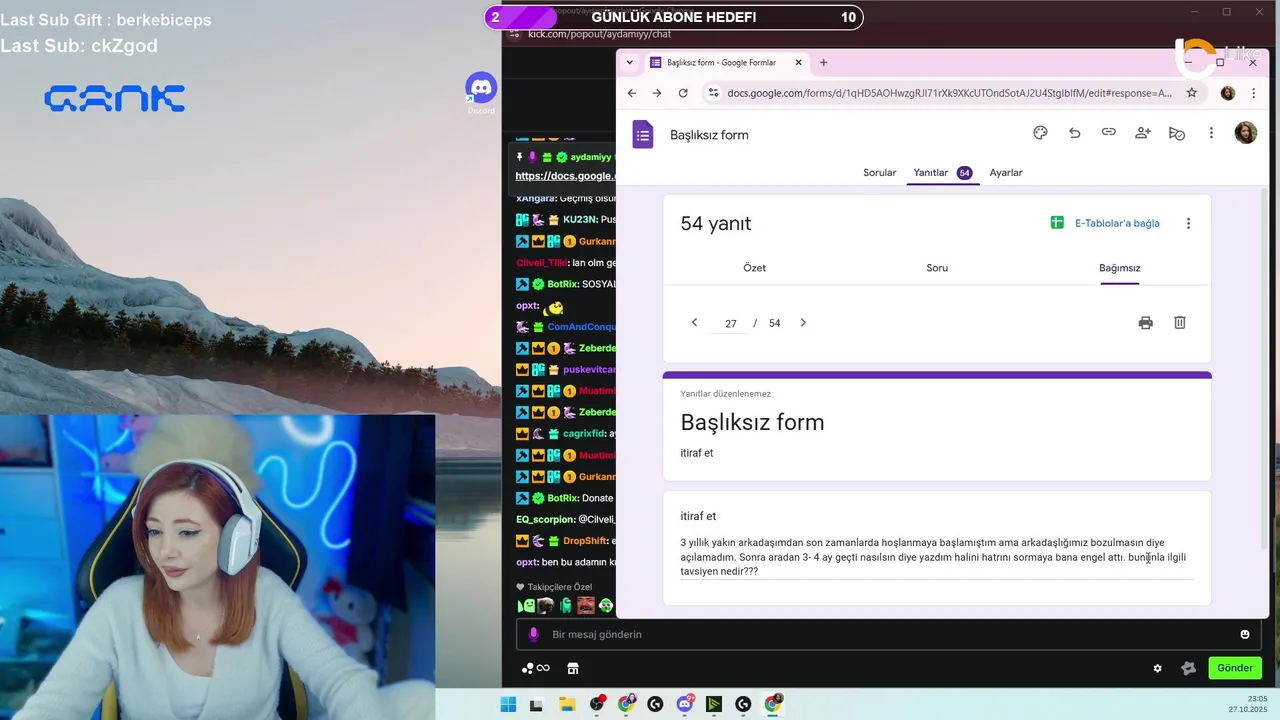Screen dimensions: 1280x720
Task: Open Discord from the taskbar
Action: click(x=685, y=704)
